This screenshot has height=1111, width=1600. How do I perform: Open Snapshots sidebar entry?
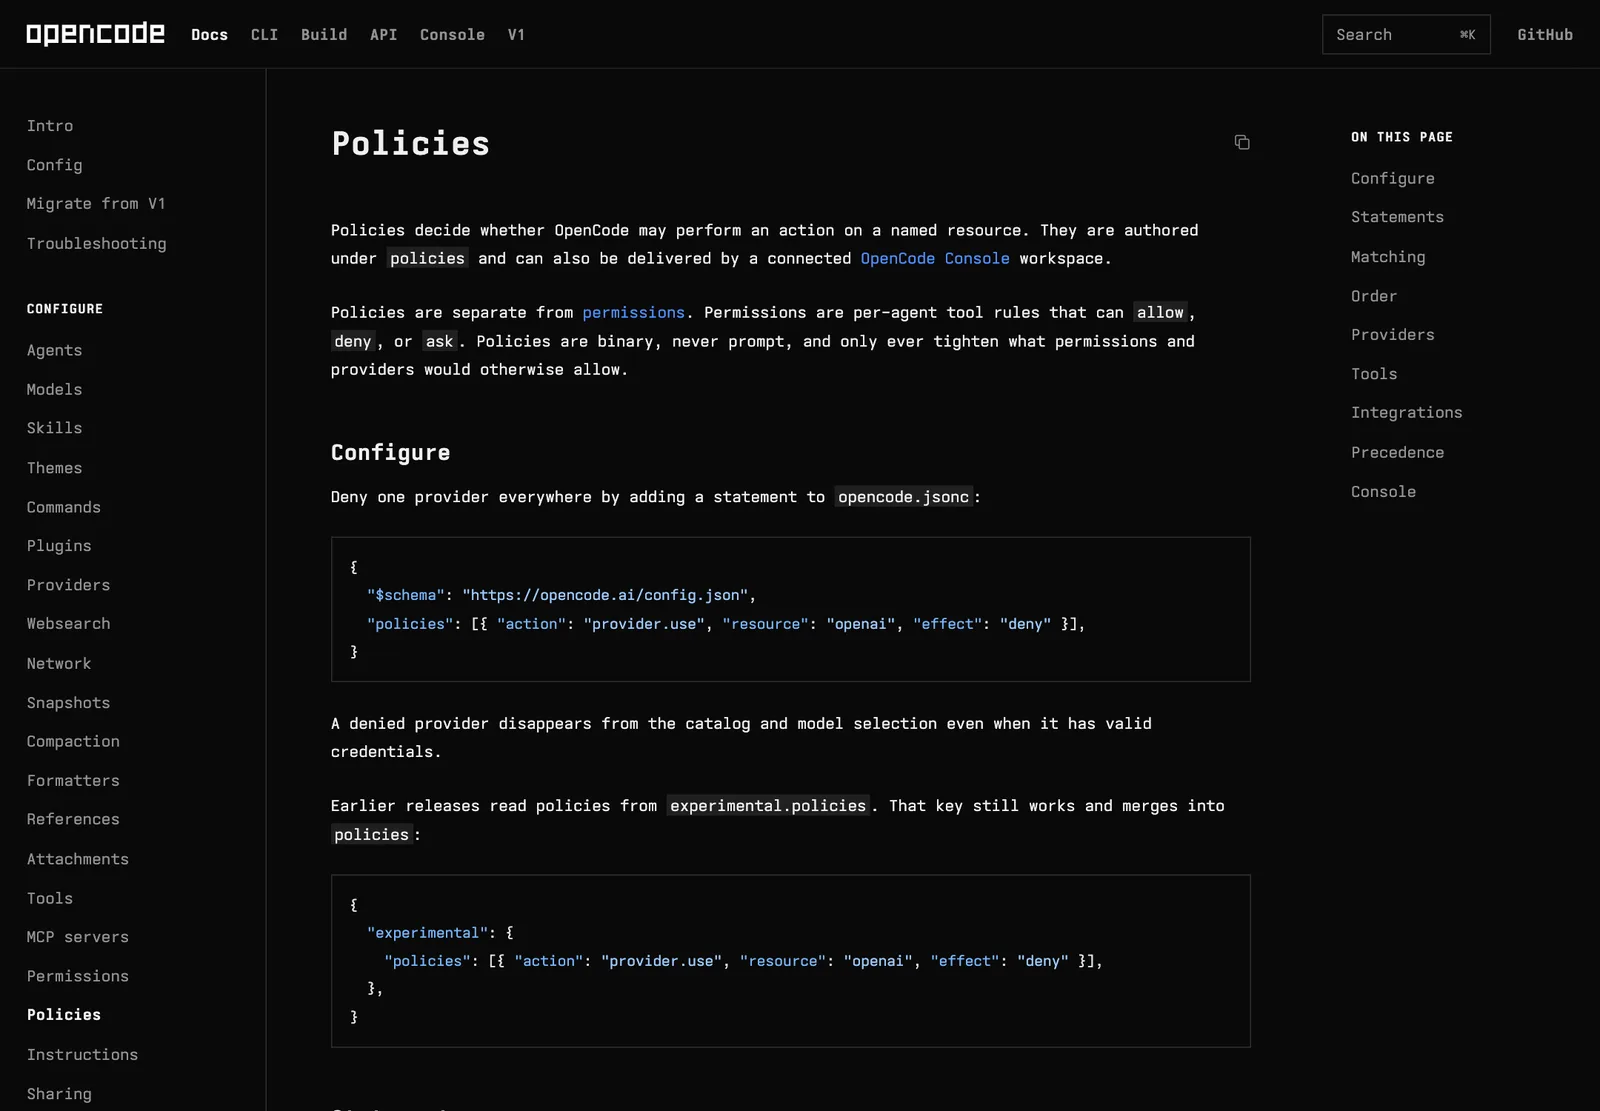click(x=69, y=703)
